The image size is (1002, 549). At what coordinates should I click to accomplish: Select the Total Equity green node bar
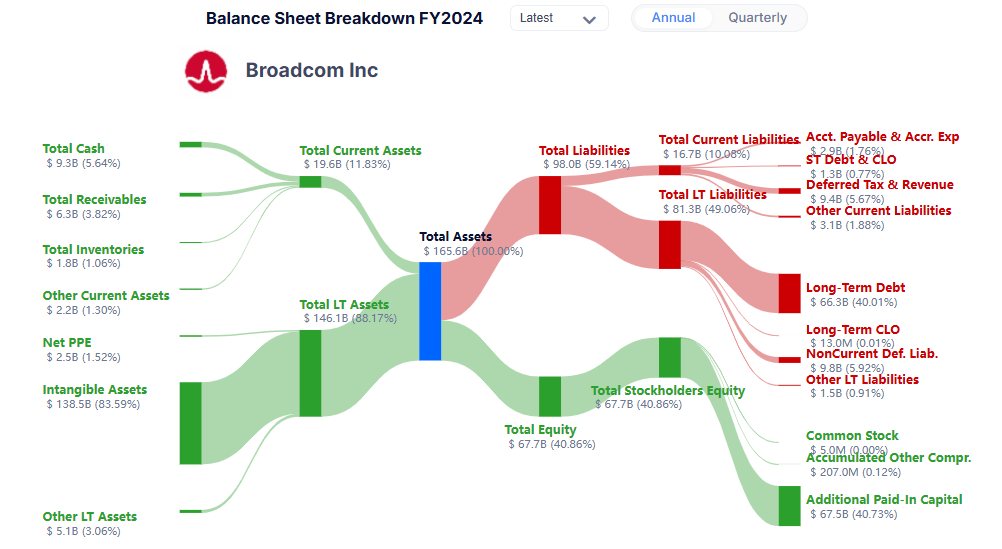[x=550, y=396]
